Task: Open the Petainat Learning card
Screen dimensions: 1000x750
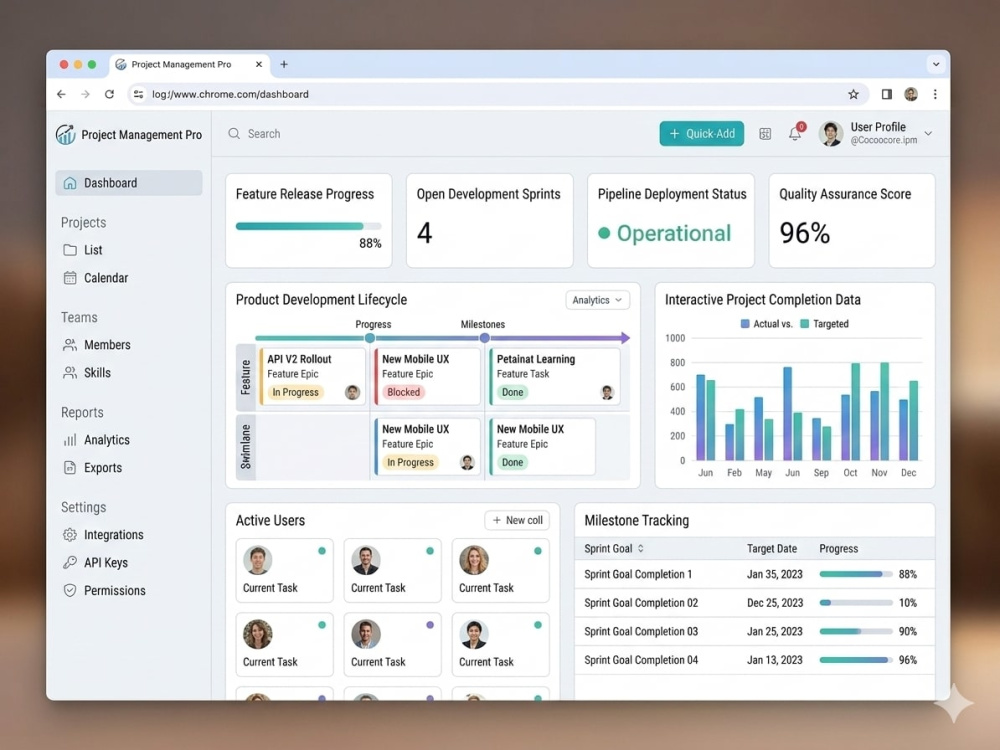Action: pyautogui.click(x=555, y=376)
